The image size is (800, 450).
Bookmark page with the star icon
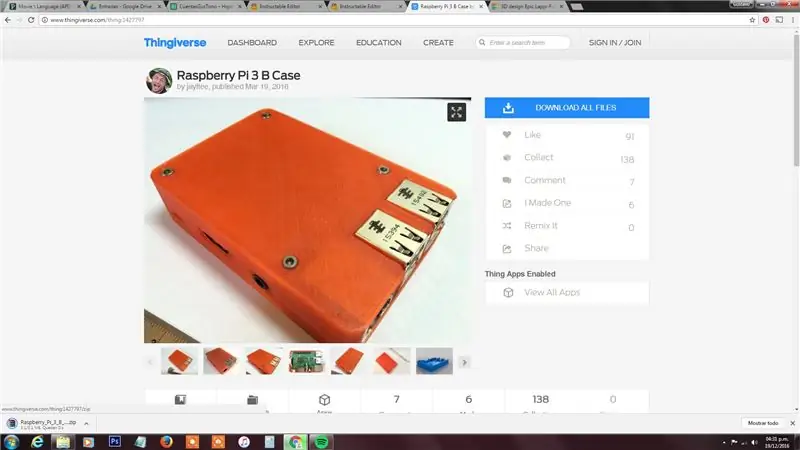point(752,20)
